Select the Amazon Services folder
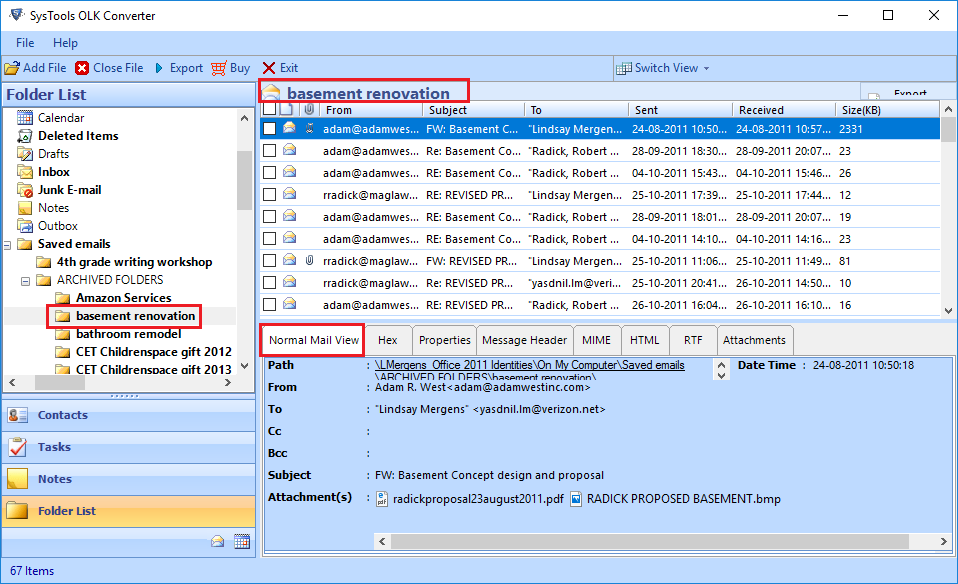The image size is (958, 584). pyautogui.click(x=123, y=298)
